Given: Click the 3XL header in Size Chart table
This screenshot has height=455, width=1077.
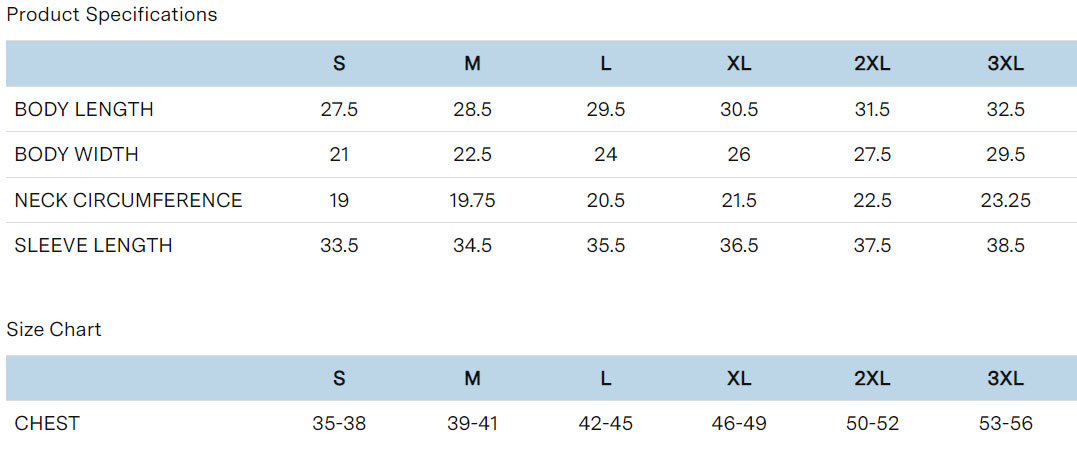Looking at the screenshot, I should [1005, 378].
